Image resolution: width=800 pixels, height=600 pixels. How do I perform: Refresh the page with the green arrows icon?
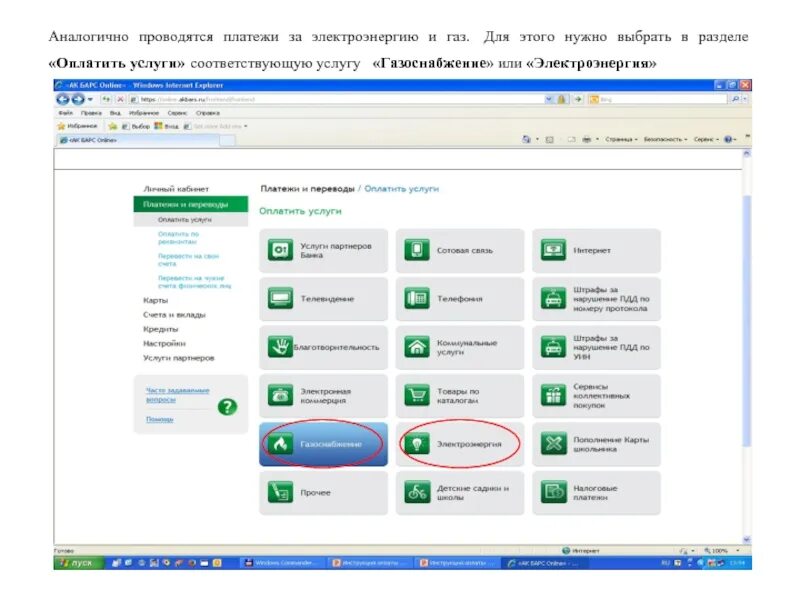pyautogui.click(x=107, y=99)
